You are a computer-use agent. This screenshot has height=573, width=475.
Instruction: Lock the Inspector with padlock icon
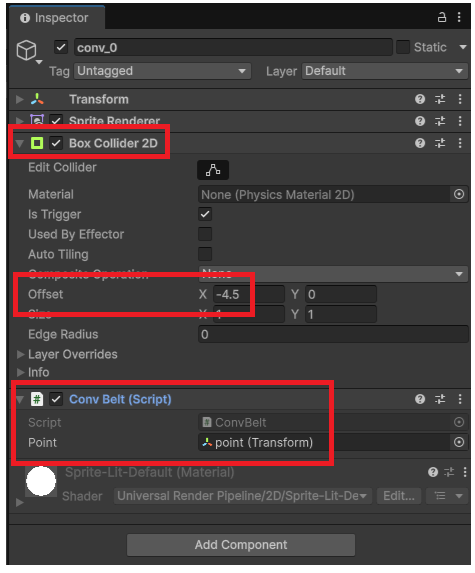(x=442, y=17)
